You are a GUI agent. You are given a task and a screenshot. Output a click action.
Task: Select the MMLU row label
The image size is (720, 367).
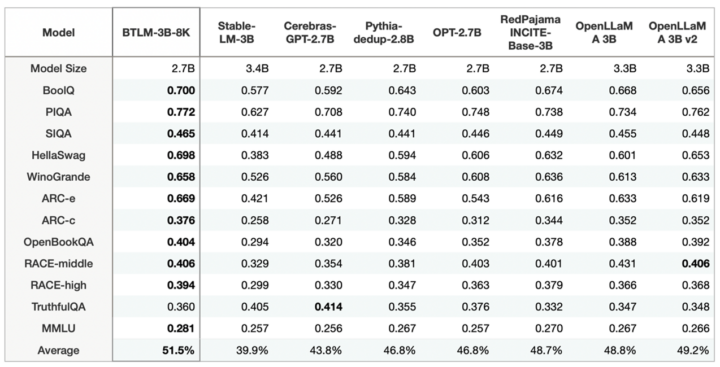click(x=58, y=328)
